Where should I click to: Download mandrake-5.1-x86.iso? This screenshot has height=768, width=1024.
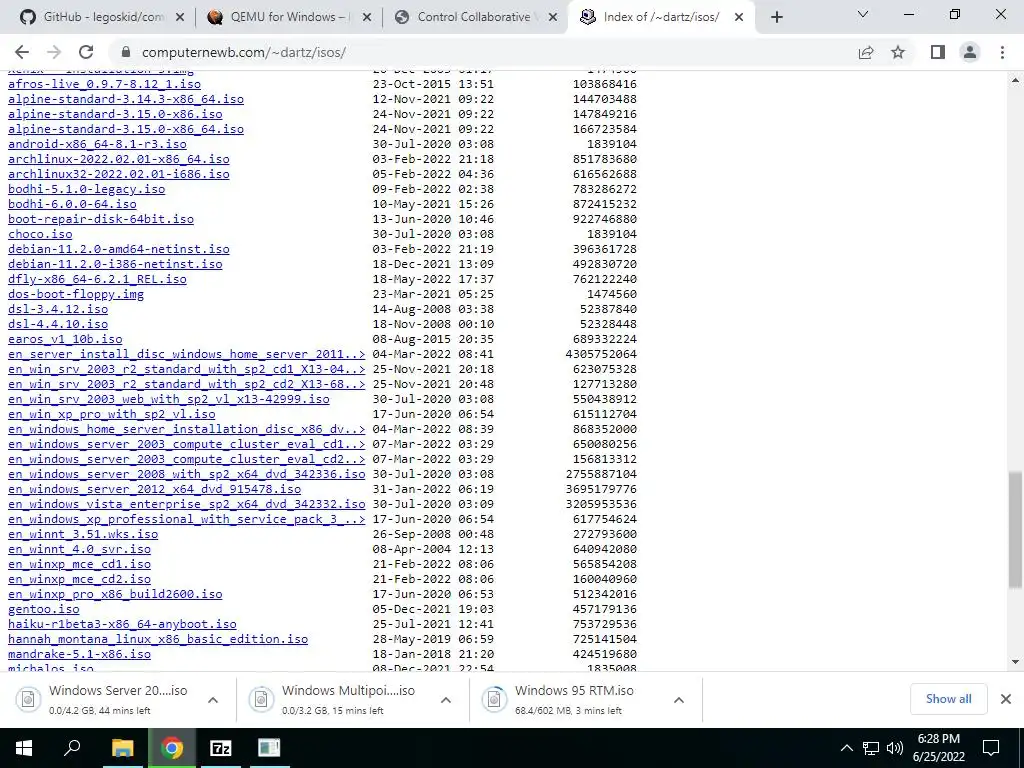(x=80, y=655)
